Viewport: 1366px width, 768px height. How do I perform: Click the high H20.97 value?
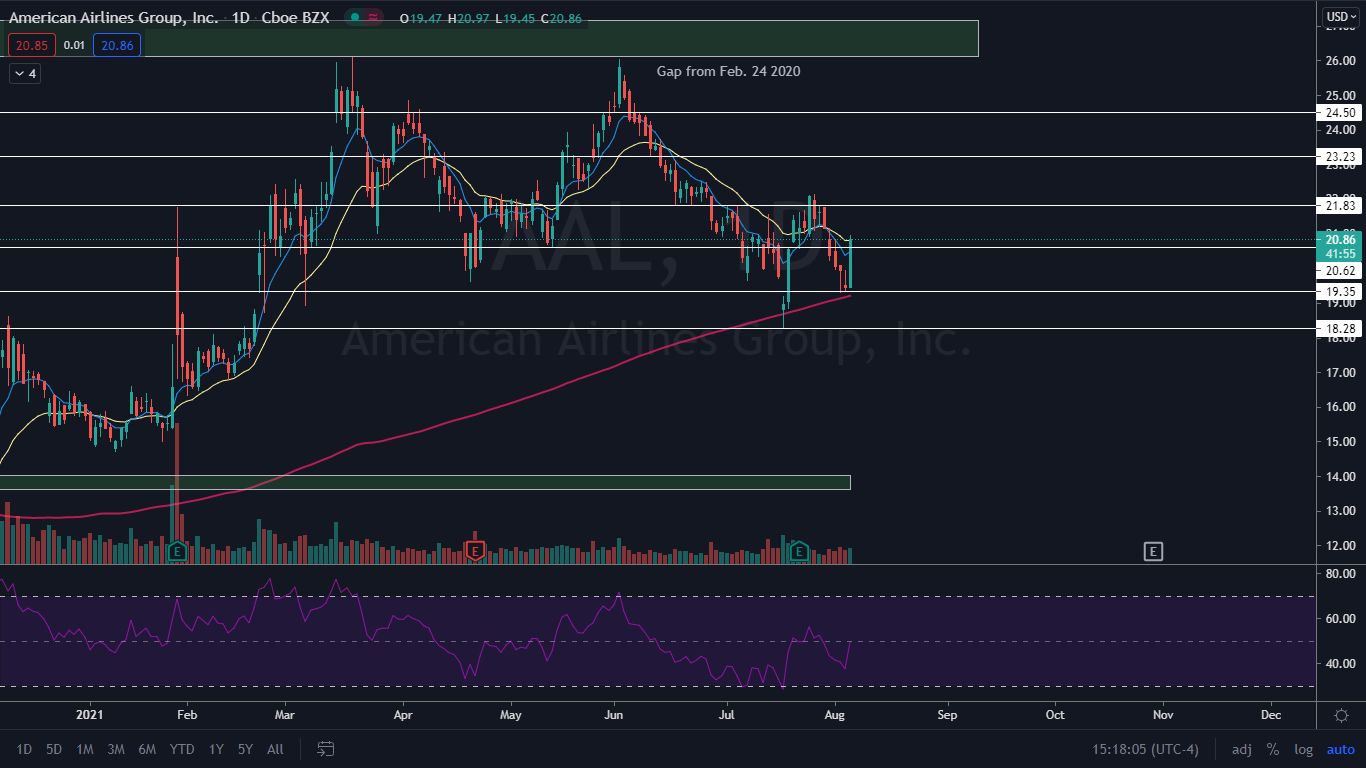[x=470, y=18]
